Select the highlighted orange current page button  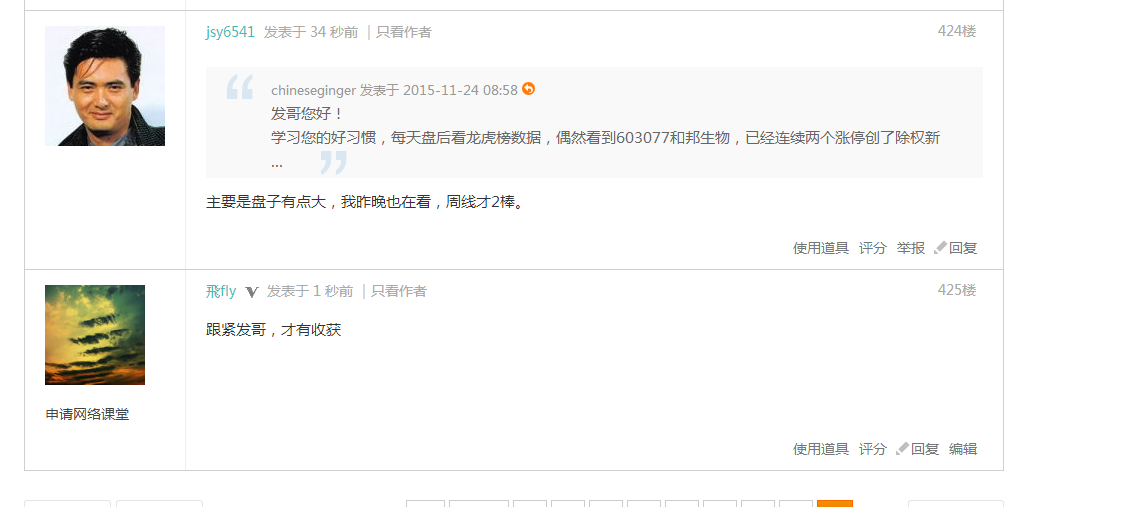point(834,503)
